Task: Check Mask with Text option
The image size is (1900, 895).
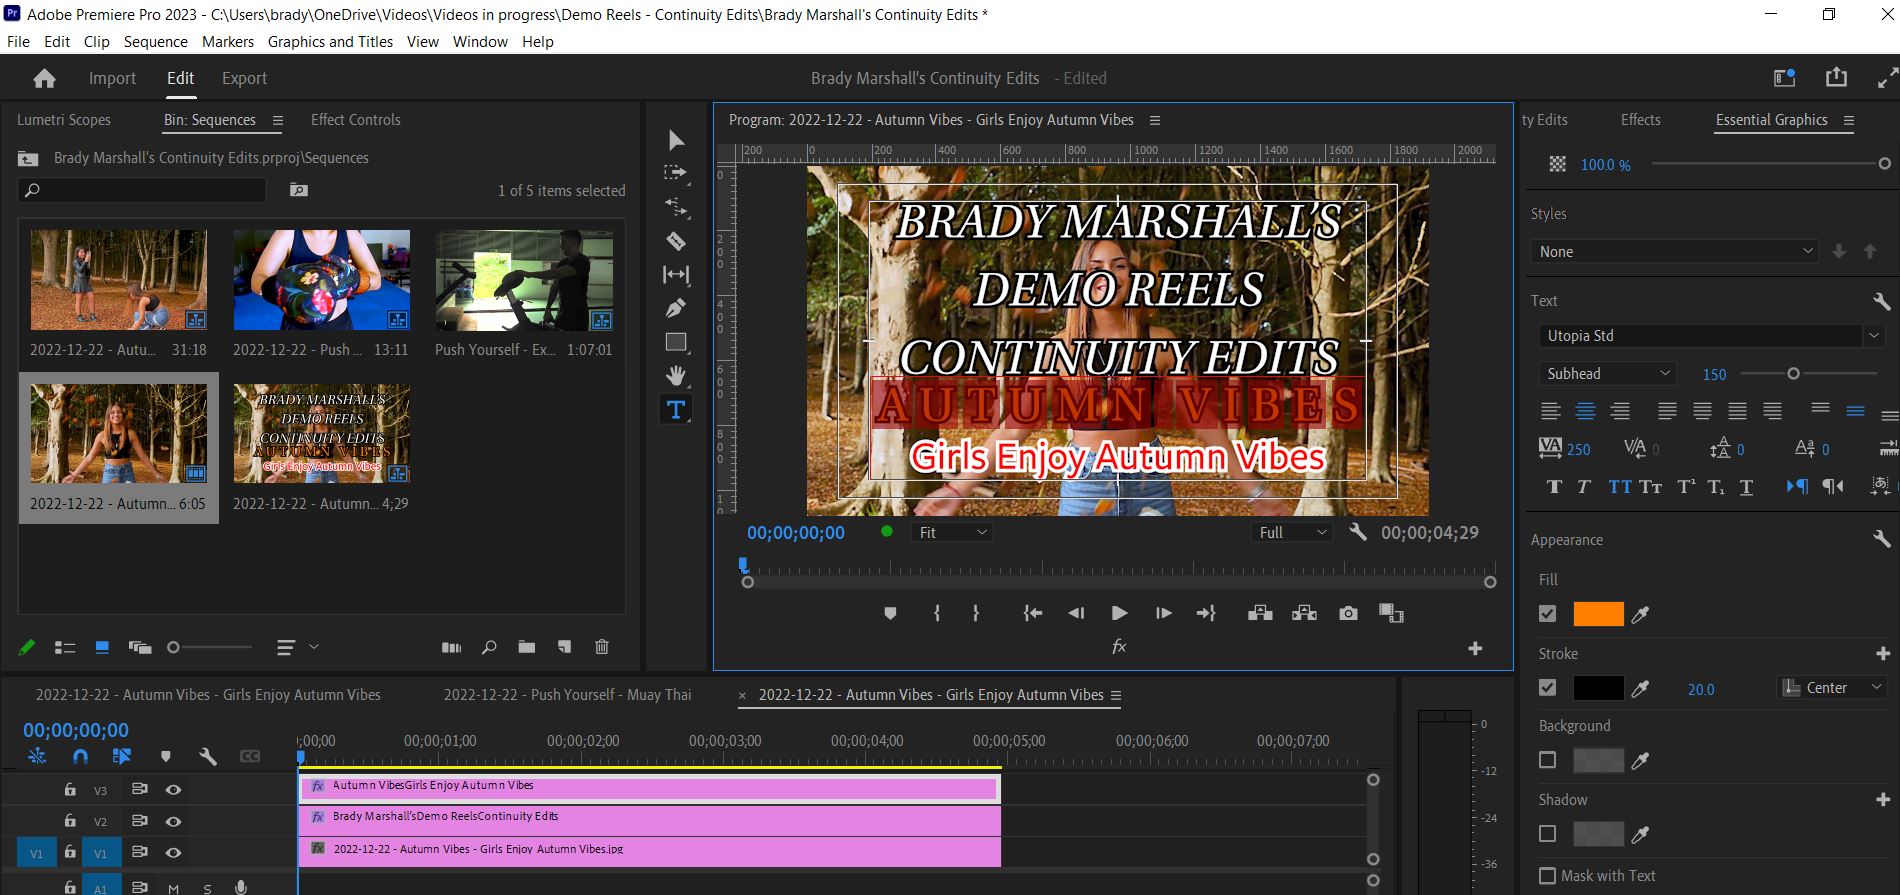Action: click(x=1548, y=876)
